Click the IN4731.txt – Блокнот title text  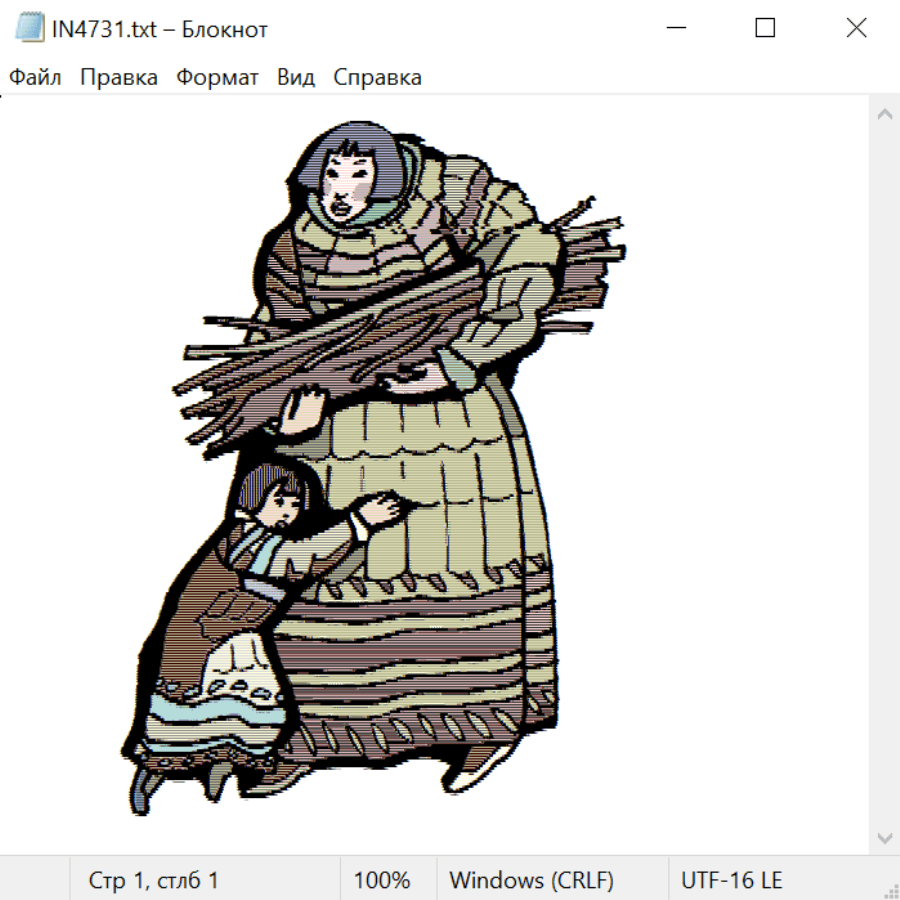160,29
